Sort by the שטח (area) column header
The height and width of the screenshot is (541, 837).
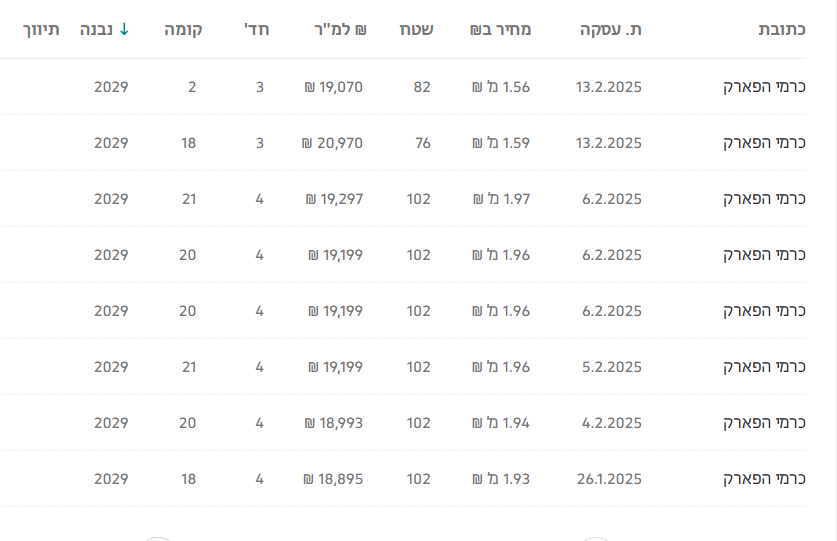(416, 30)
